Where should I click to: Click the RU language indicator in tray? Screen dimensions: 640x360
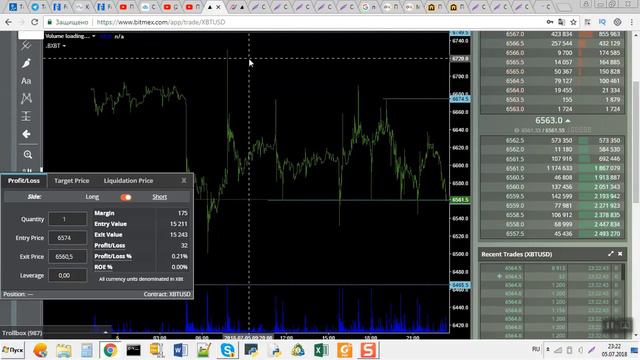click(x=536, y=349)
